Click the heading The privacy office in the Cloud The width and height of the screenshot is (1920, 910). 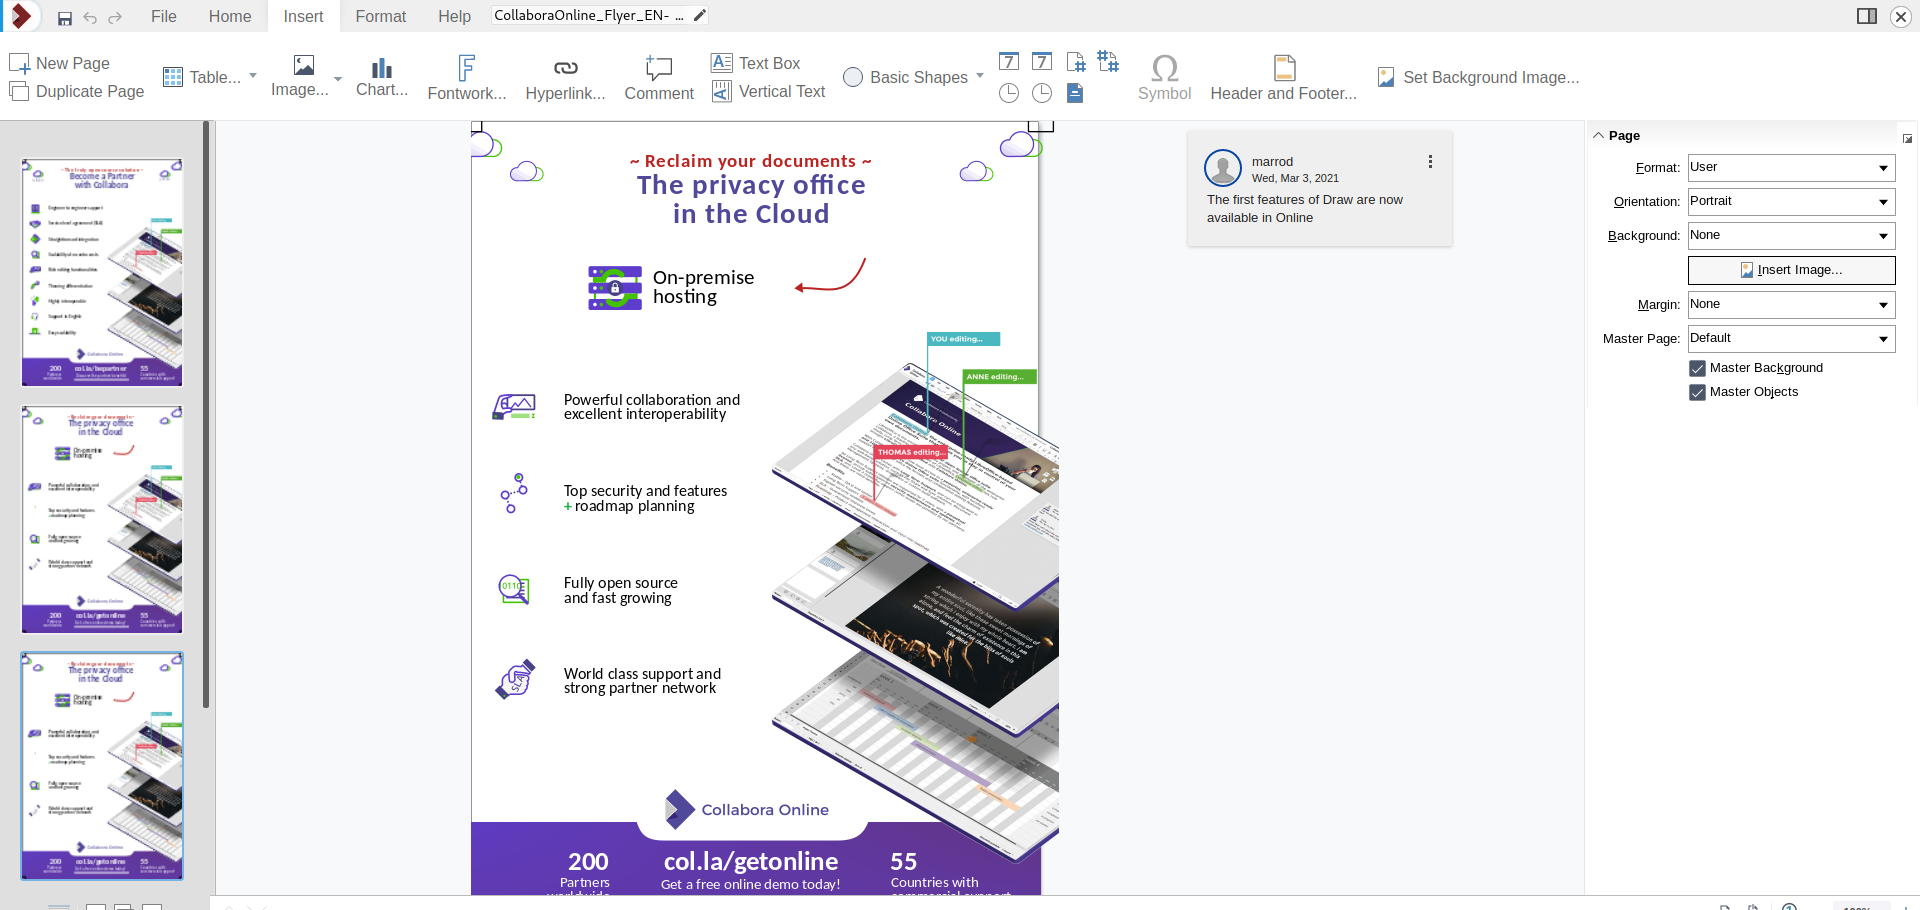click(751, 199)
